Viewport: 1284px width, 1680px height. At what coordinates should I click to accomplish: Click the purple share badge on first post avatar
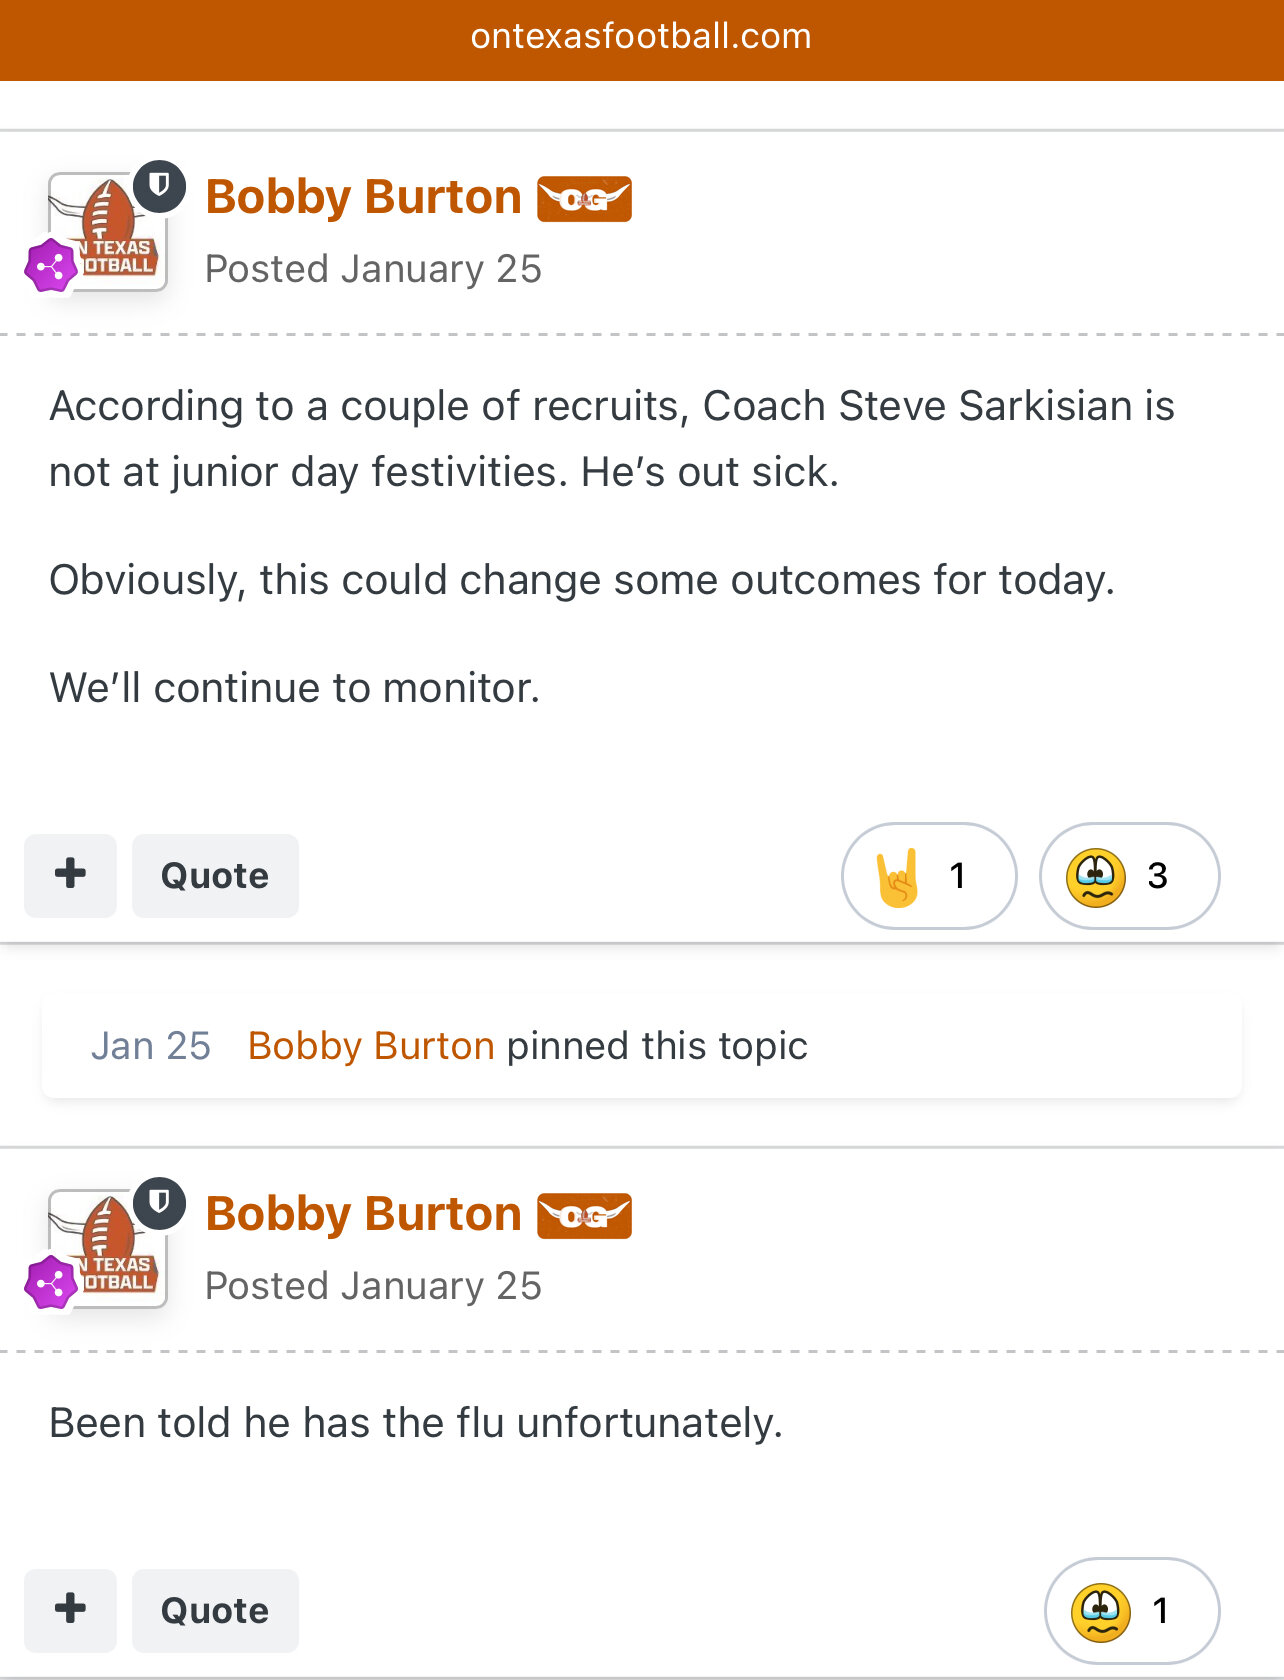point(50,266)
